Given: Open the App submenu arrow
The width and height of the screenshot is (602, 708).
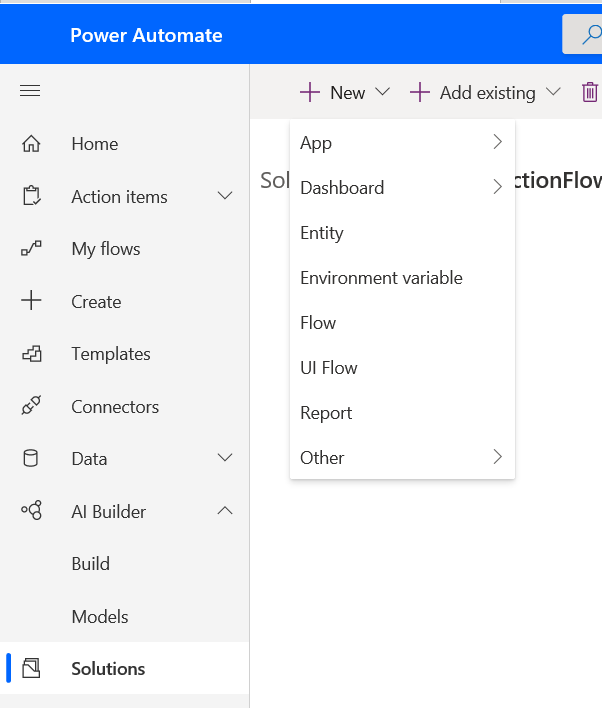Looking at the screenshot, I should [498, 142].
